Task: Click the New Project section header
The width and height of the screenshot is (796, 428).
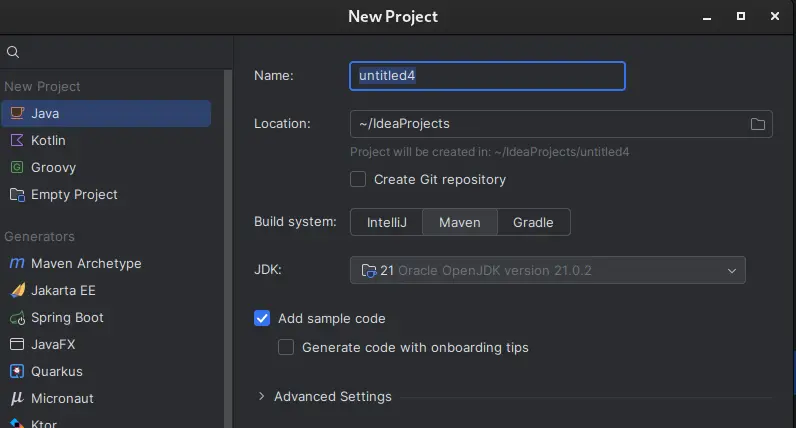Action: 42,86
